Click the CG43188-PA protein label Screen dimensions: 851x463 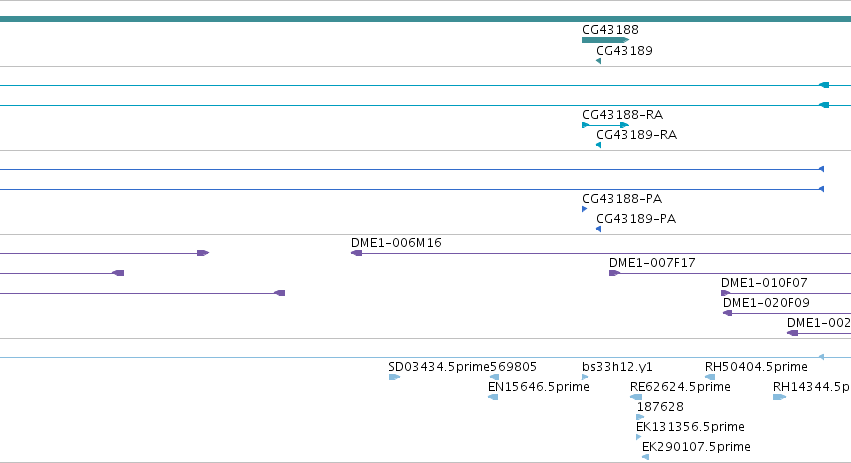[x=622, y=199]
